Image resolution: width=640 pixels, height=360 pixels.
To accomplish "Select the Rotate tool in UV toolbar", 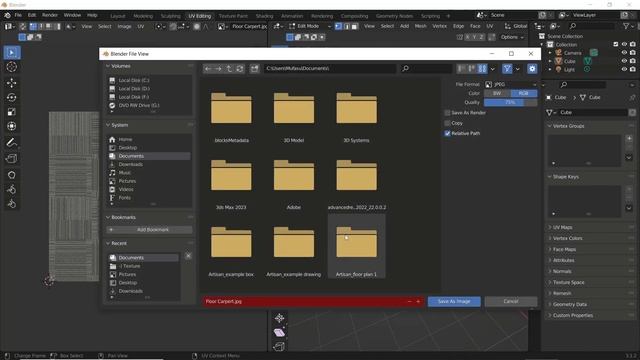I will coord(11,98).
